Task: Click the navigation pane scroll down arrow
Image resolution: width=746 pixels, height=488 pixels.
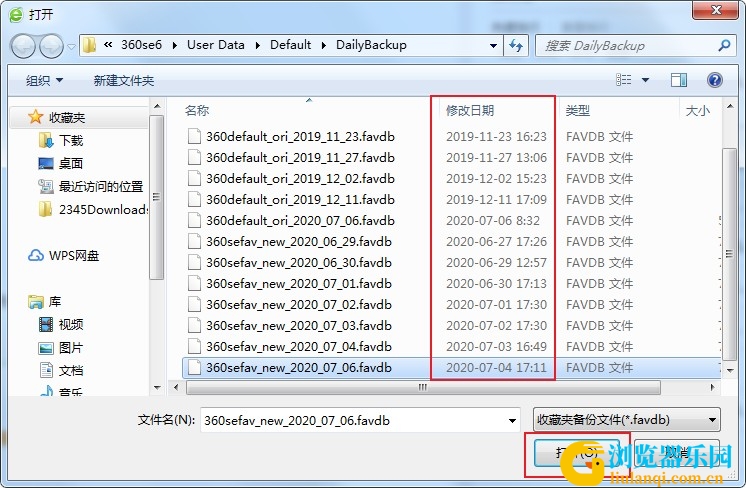Action: pos(157,388)
